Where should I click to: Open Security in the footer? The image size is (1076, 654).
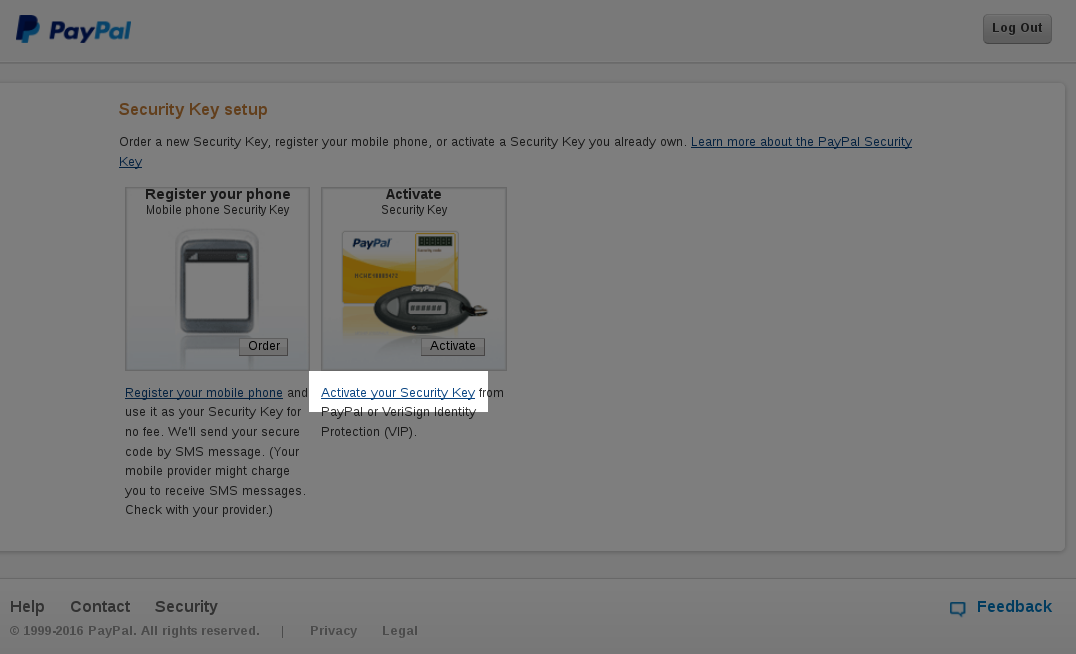pyautogui.click(x=186, y=607)
